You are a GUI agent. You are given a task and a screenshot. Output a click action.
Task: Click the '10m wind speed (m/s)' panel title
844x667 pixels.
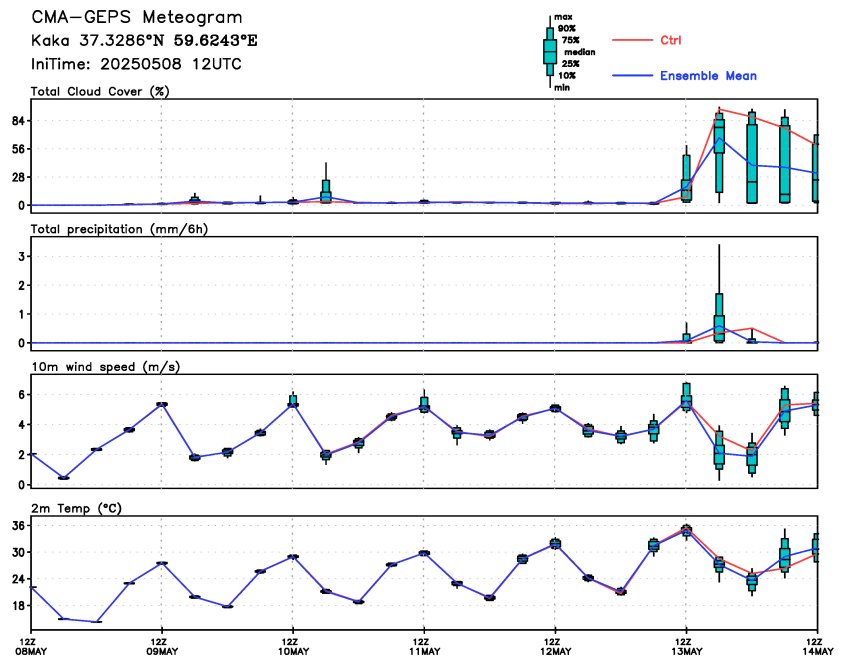[106, 367]
